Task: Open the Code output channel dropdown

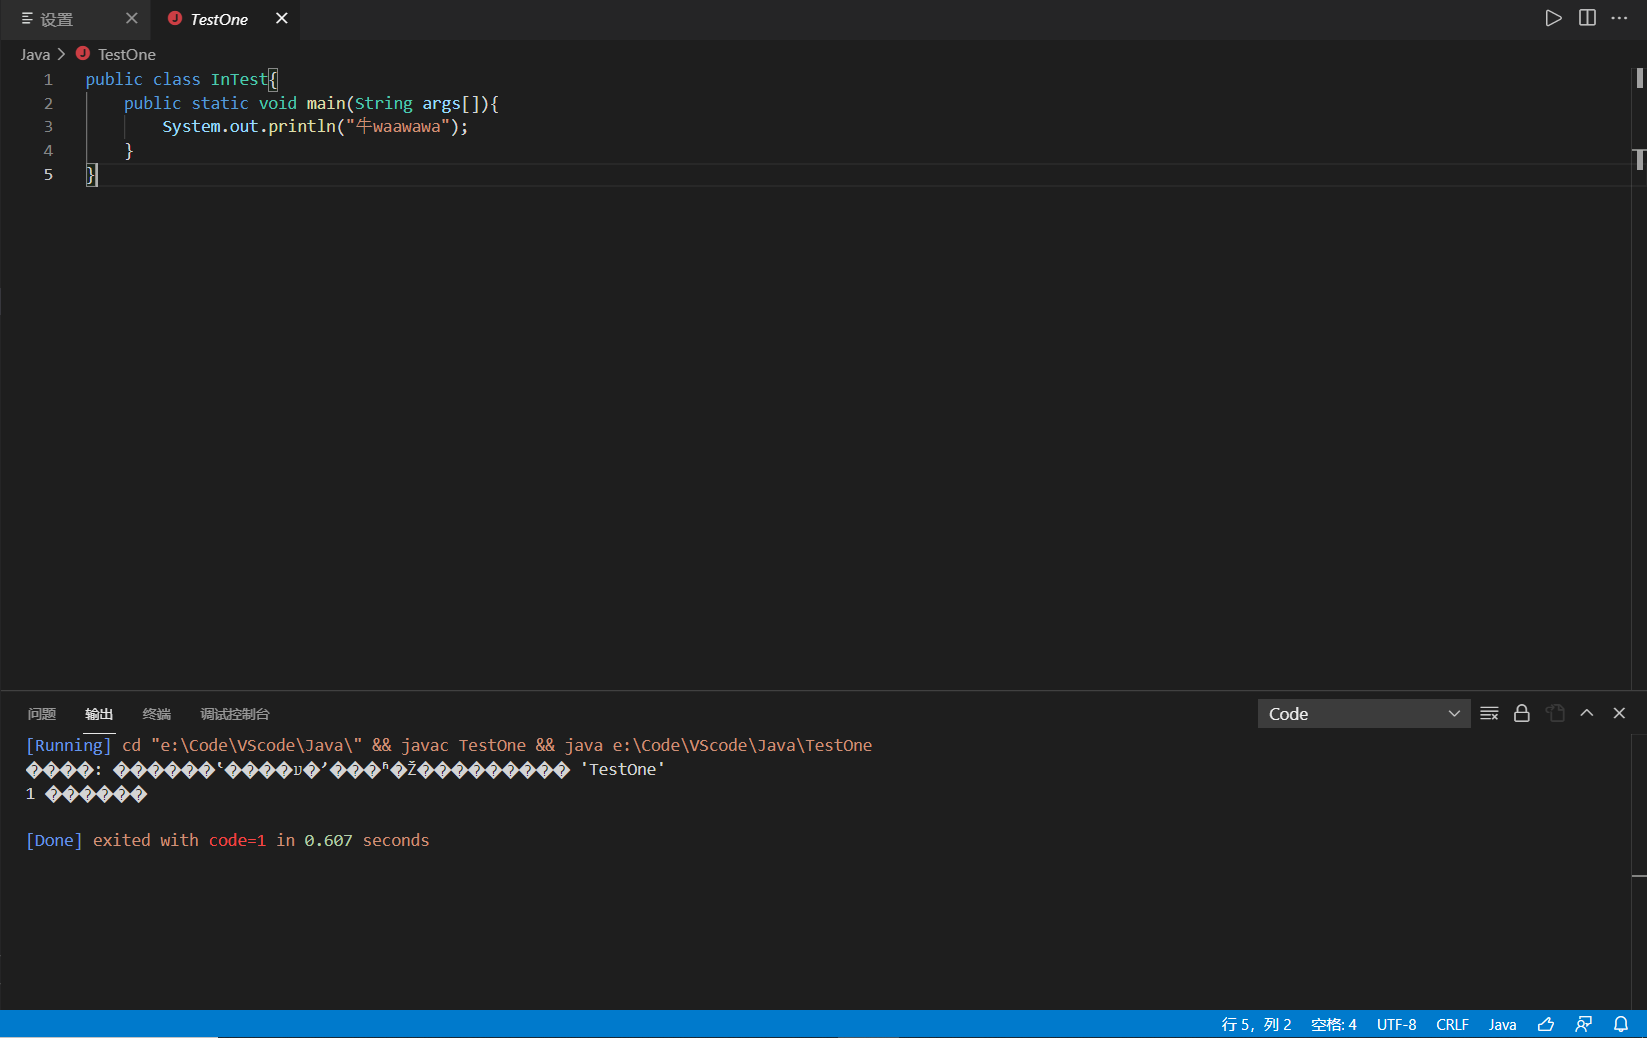Action: (1363, 713)
